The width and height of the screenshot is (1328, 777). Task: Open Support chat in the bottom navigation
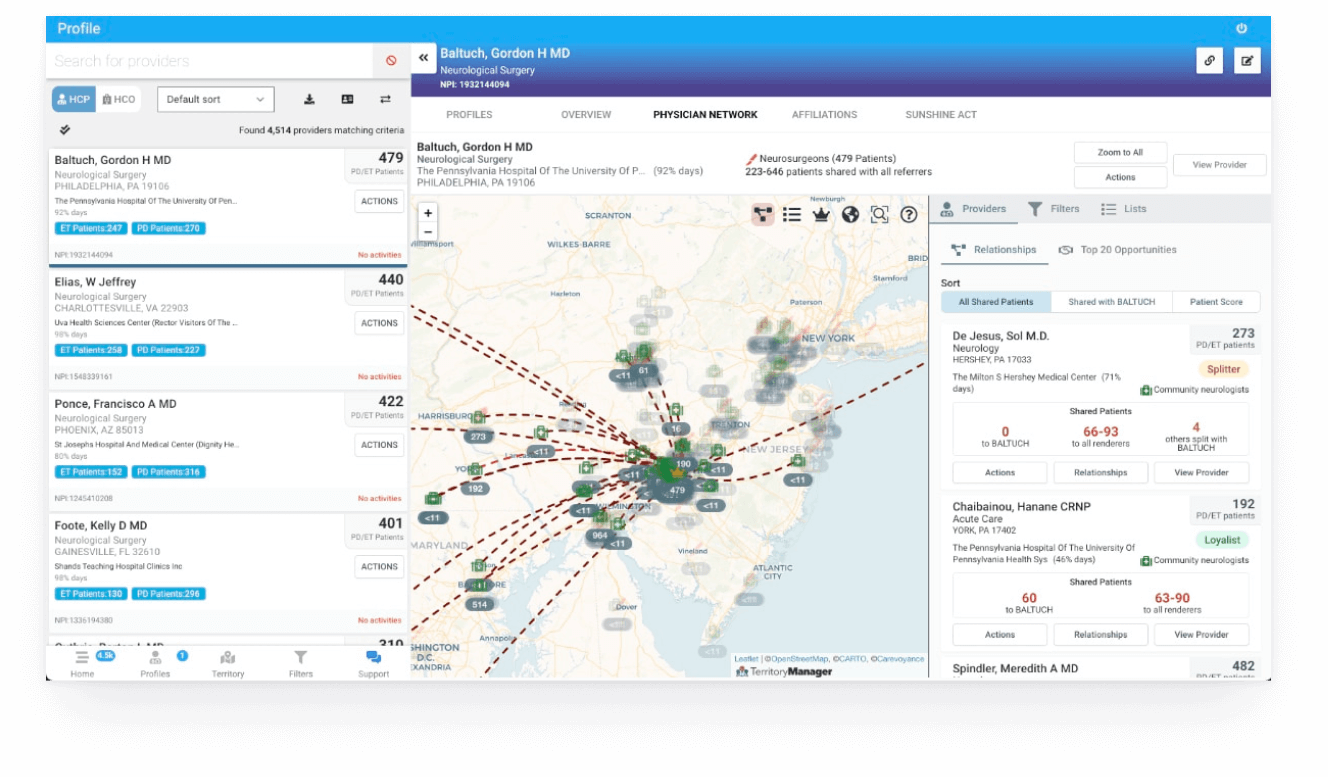point(373,664)
